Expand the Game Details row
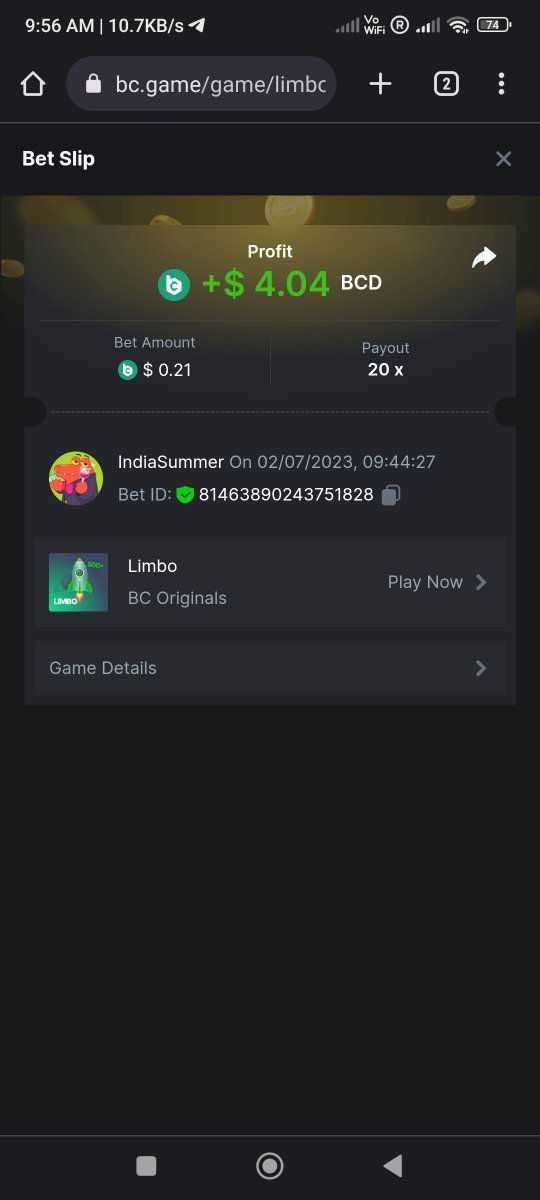 tap(270, 668)
